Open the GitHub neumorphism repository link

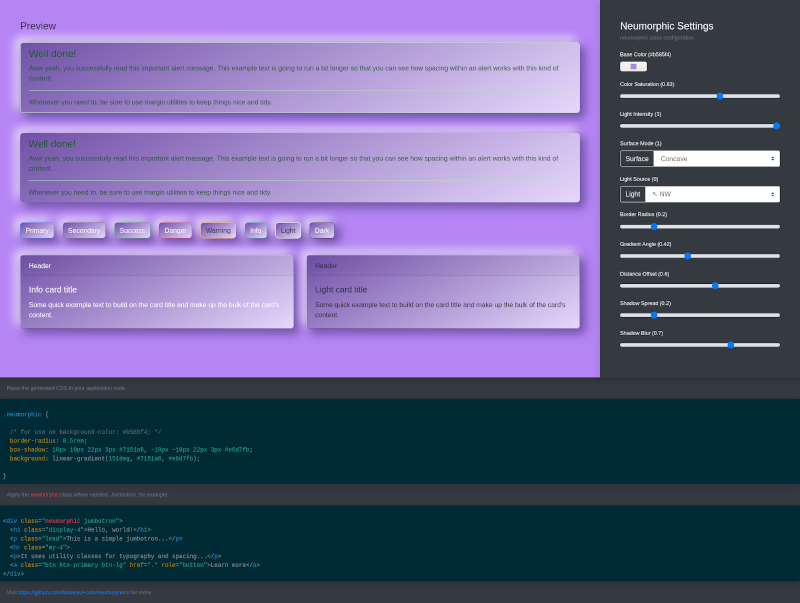[x=77, y=592]
